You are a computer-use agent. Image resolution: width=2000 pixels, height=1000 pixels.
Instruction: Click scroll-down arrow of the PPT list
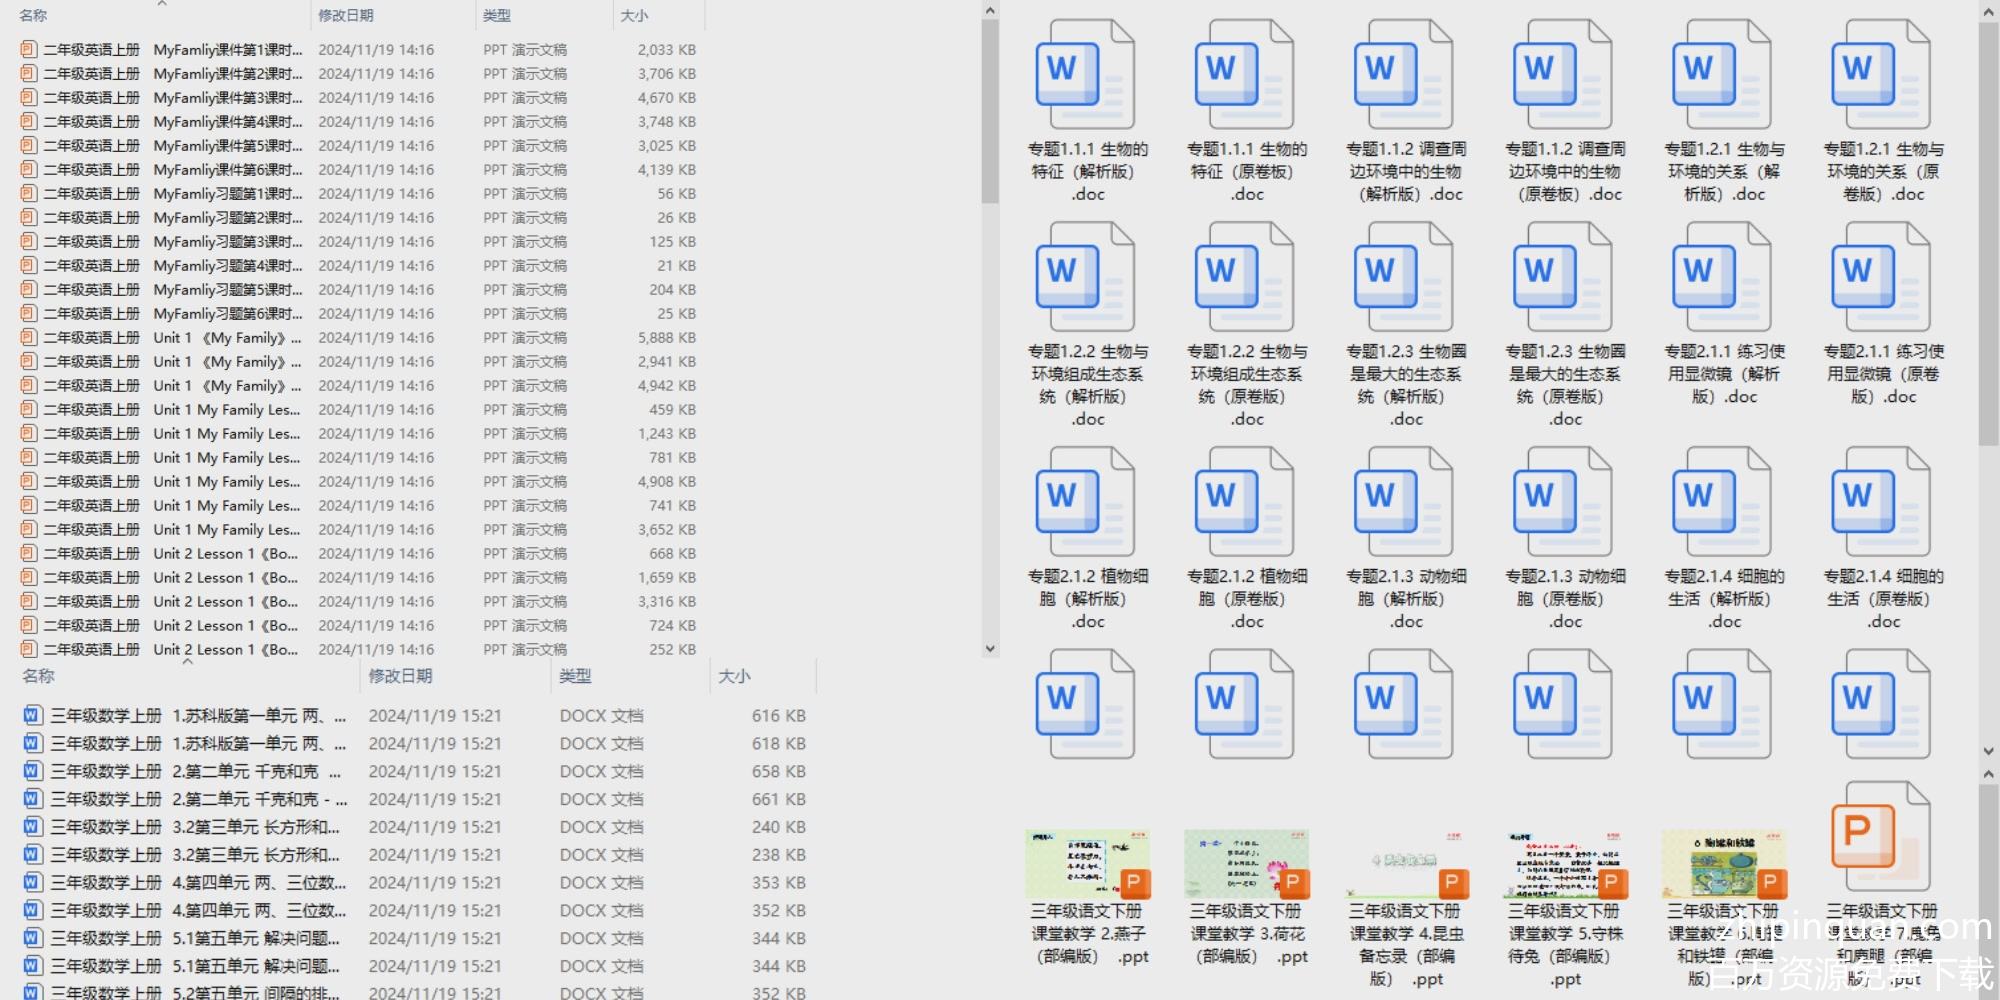coord(990,648)
